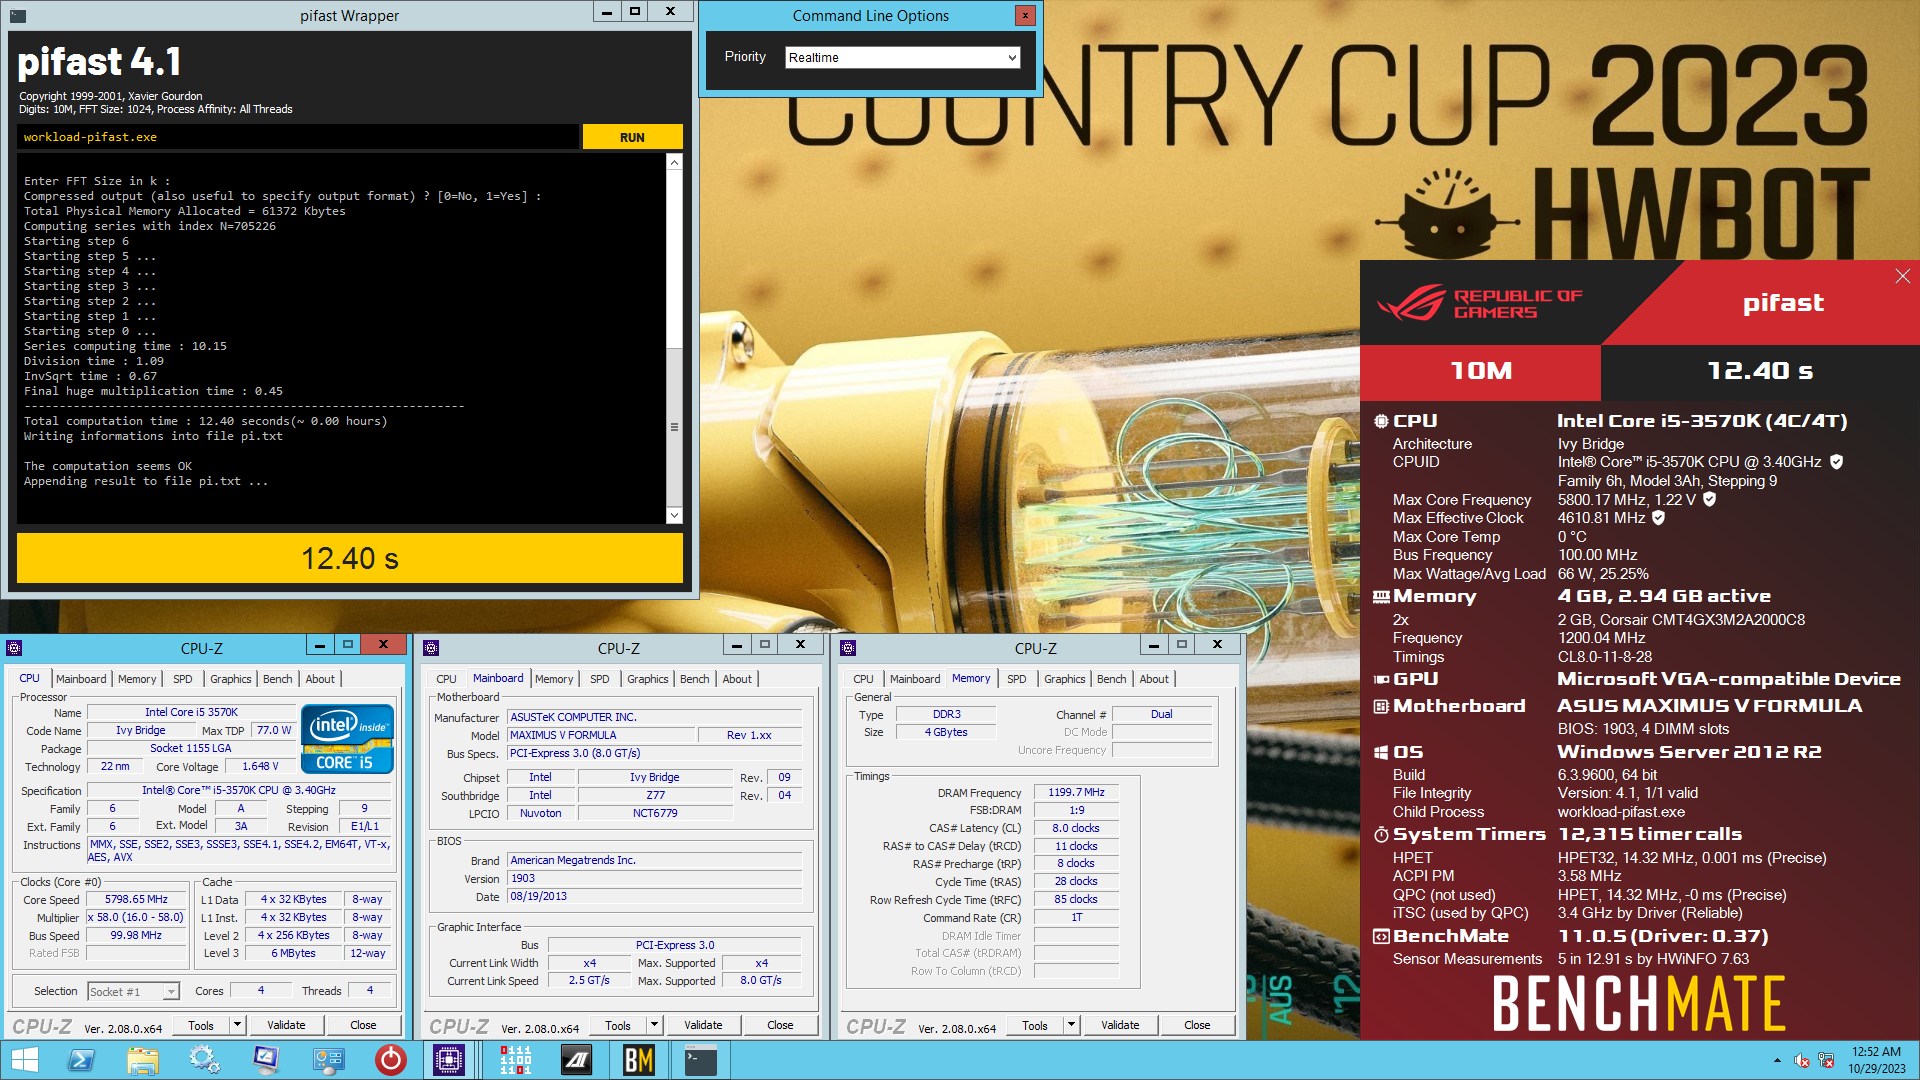1920x1080 pixels.
Task: Switch to Mainboard tab in left CPU-Z window
Action: (x=81, y=679)
